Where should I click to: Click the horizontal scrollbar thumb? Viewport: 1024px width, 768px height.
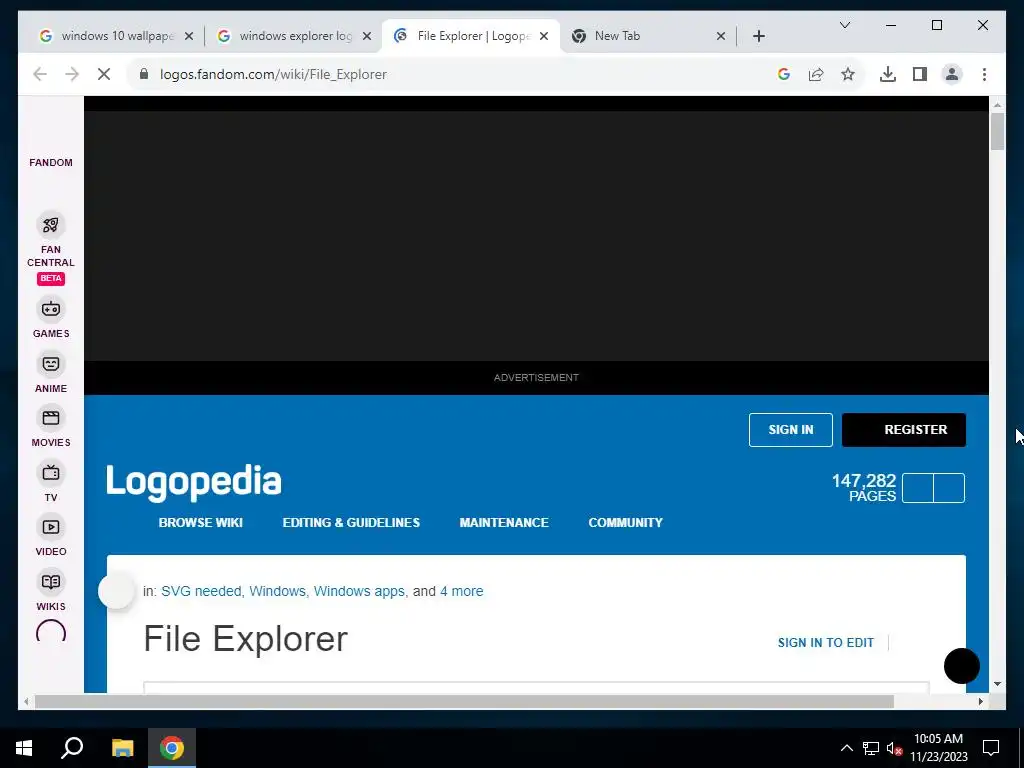click(464, 701)
